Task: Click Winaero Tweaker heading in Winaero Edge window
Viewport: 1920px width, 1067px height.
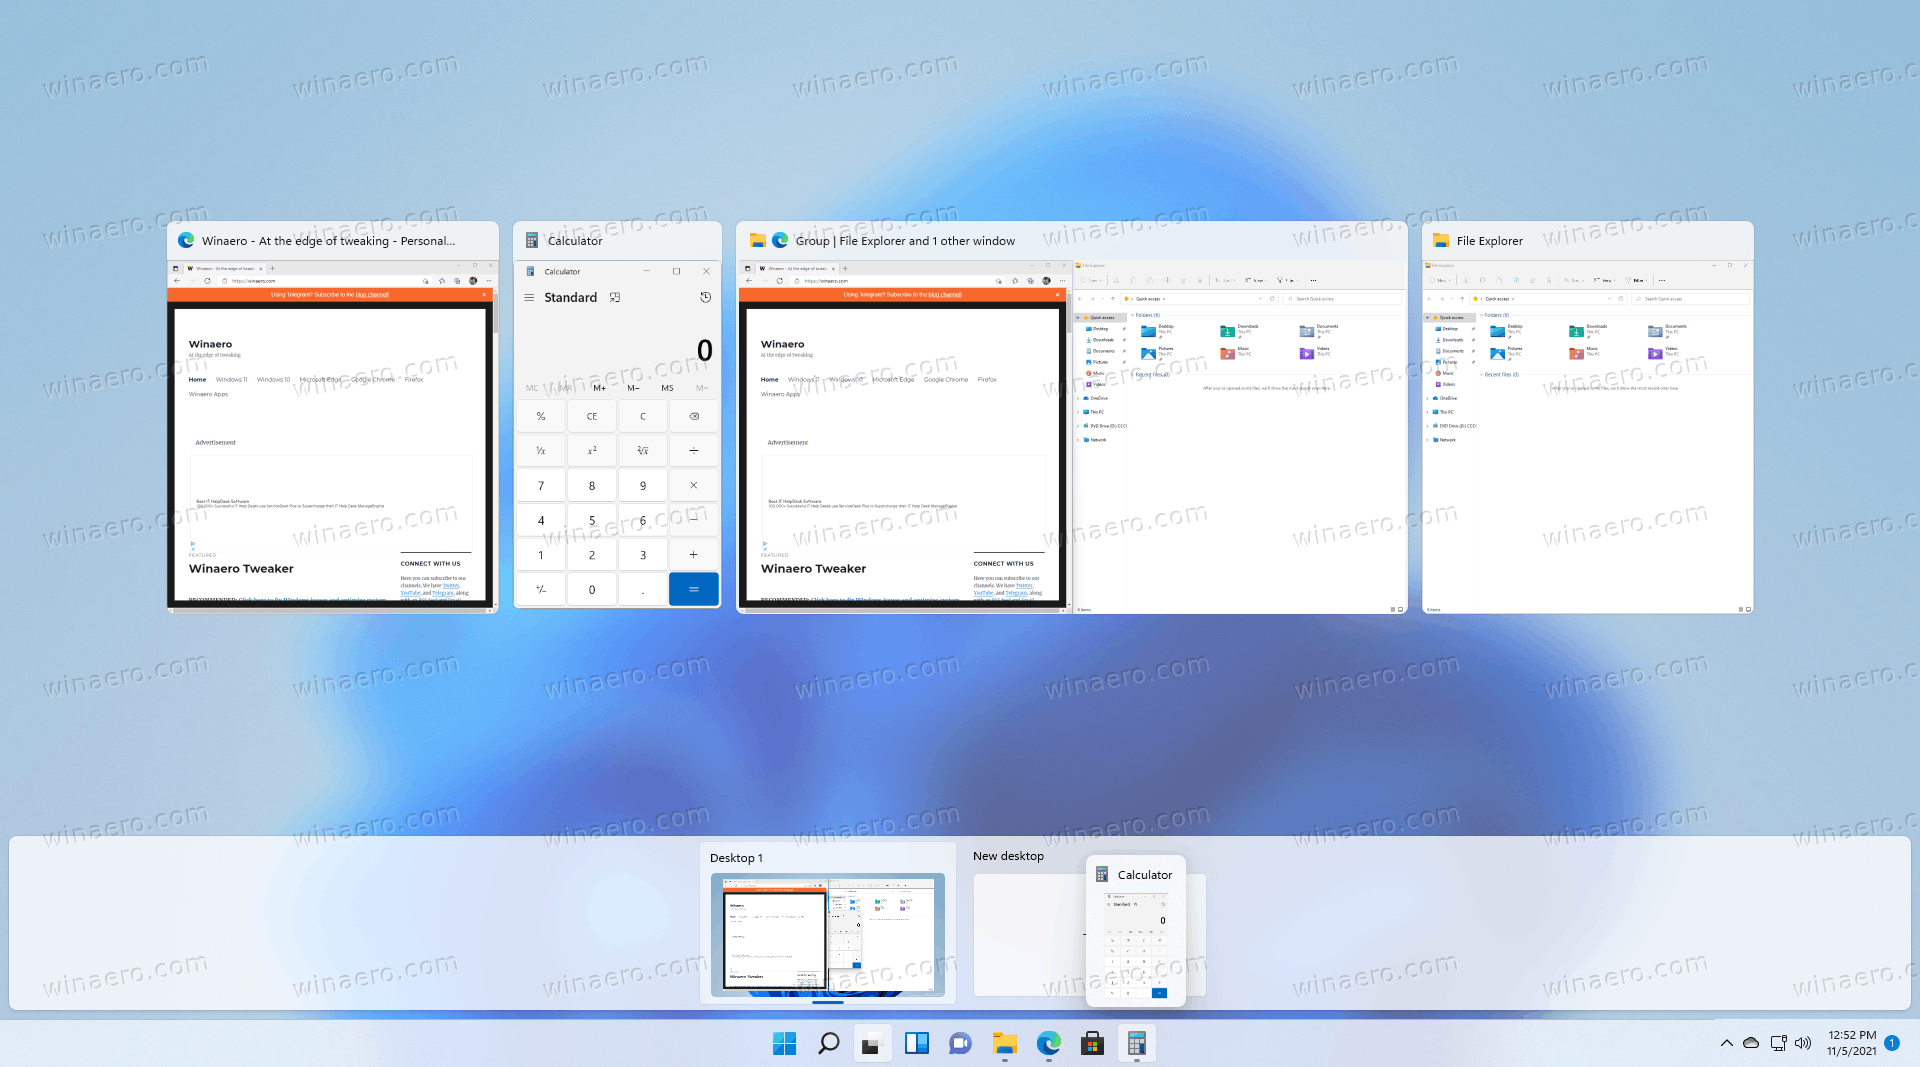Action: [241, 569]
